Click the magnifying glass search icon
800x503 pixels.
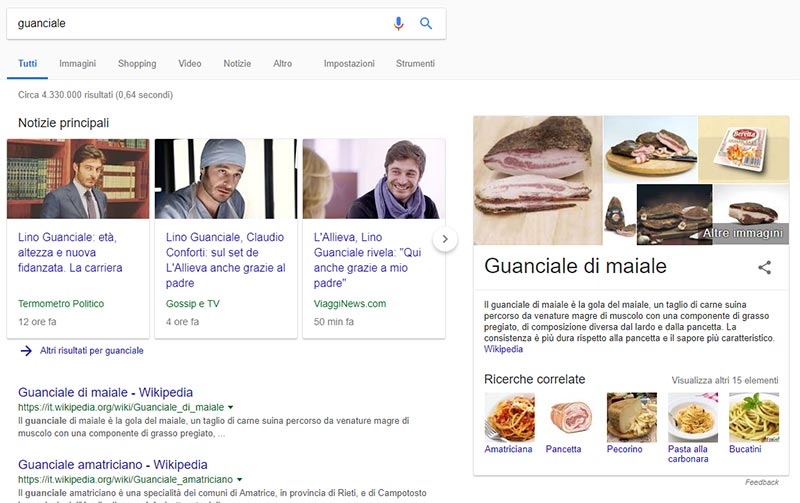[x=426, y=23]
